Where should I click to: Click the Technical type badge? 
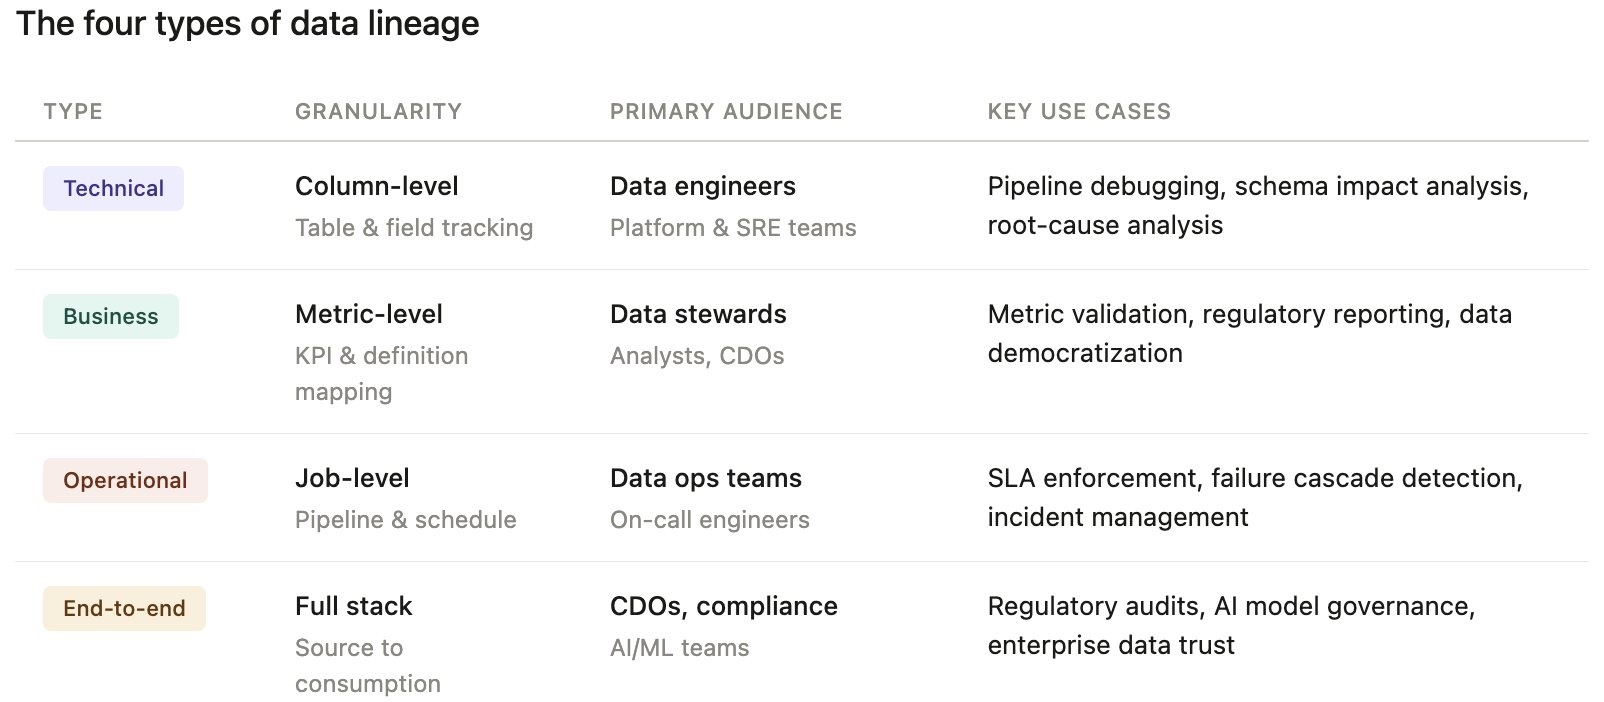point(113,188)
